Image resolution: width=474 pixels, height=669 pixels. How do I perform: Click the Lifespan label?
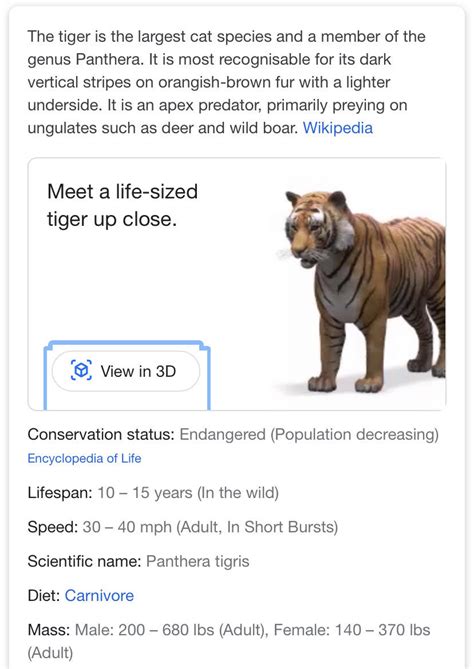60,493
